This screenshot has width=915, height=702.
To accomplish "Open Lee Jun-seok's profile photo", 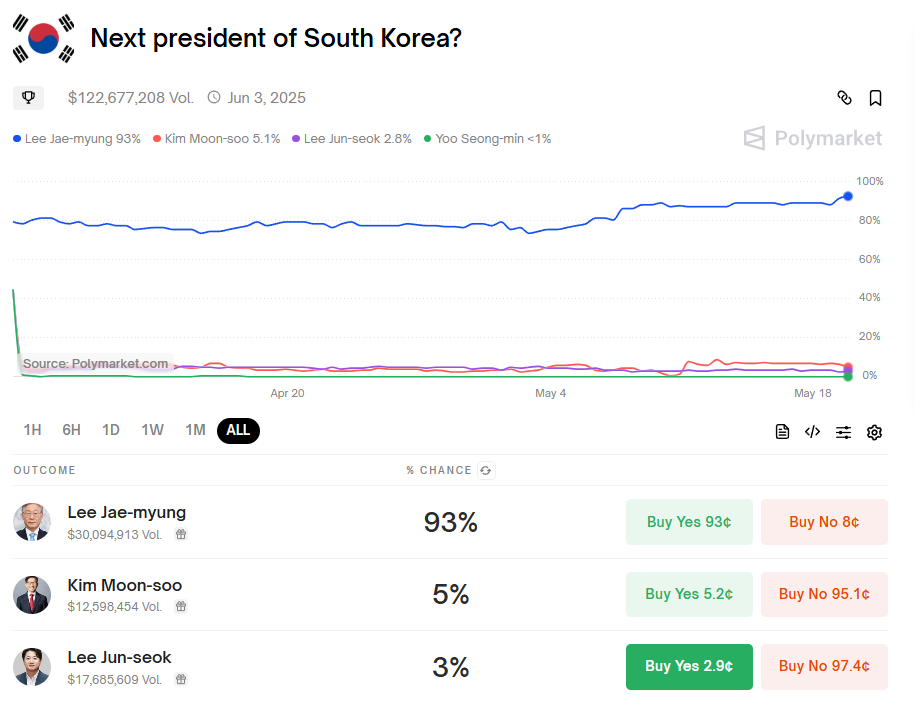I will pos(32,666).
